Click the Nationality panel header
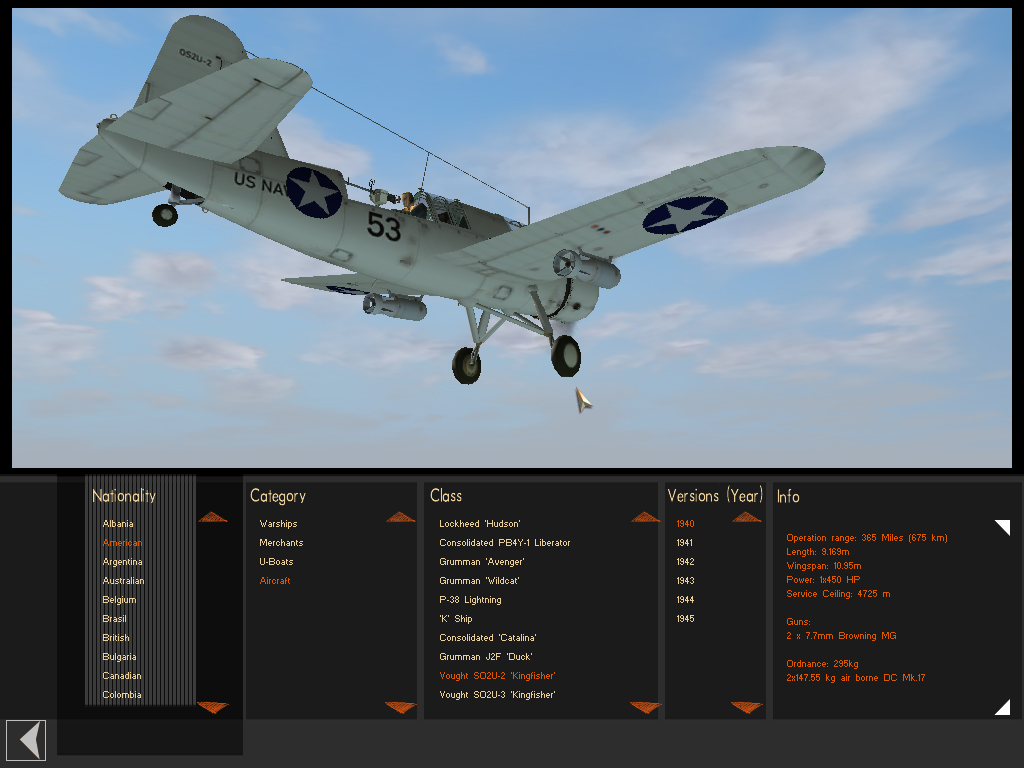Screen dimensions: 1024x768 124,496
